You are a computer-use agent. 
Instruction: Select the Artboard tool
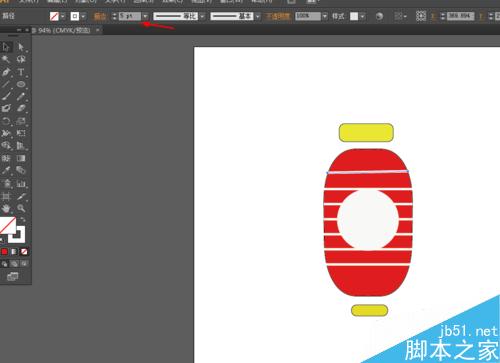6,196
